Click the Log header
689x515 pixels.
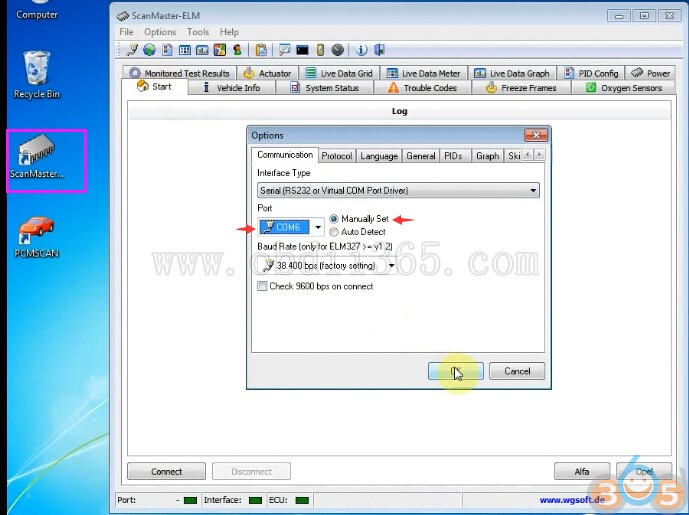[399, 111]
